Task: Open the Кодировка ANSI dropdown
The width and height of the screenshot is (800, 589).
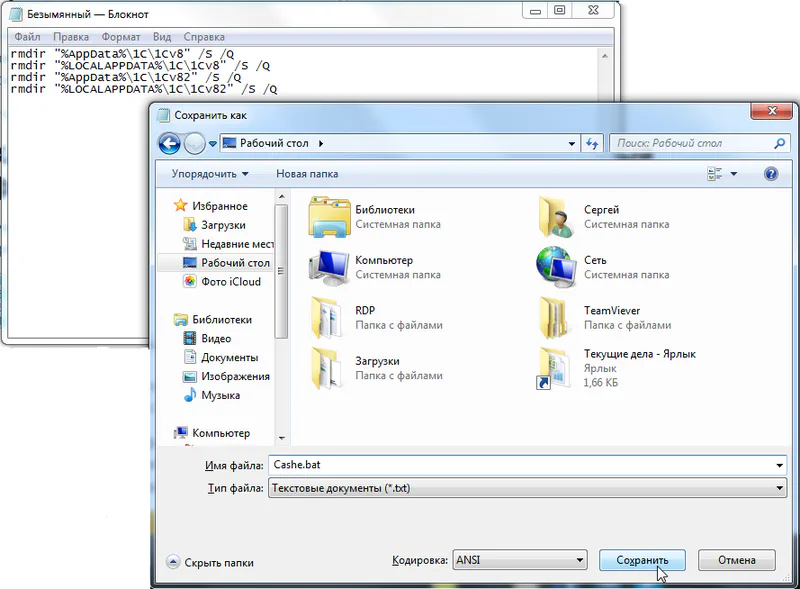Action: (x=579, y=560)
